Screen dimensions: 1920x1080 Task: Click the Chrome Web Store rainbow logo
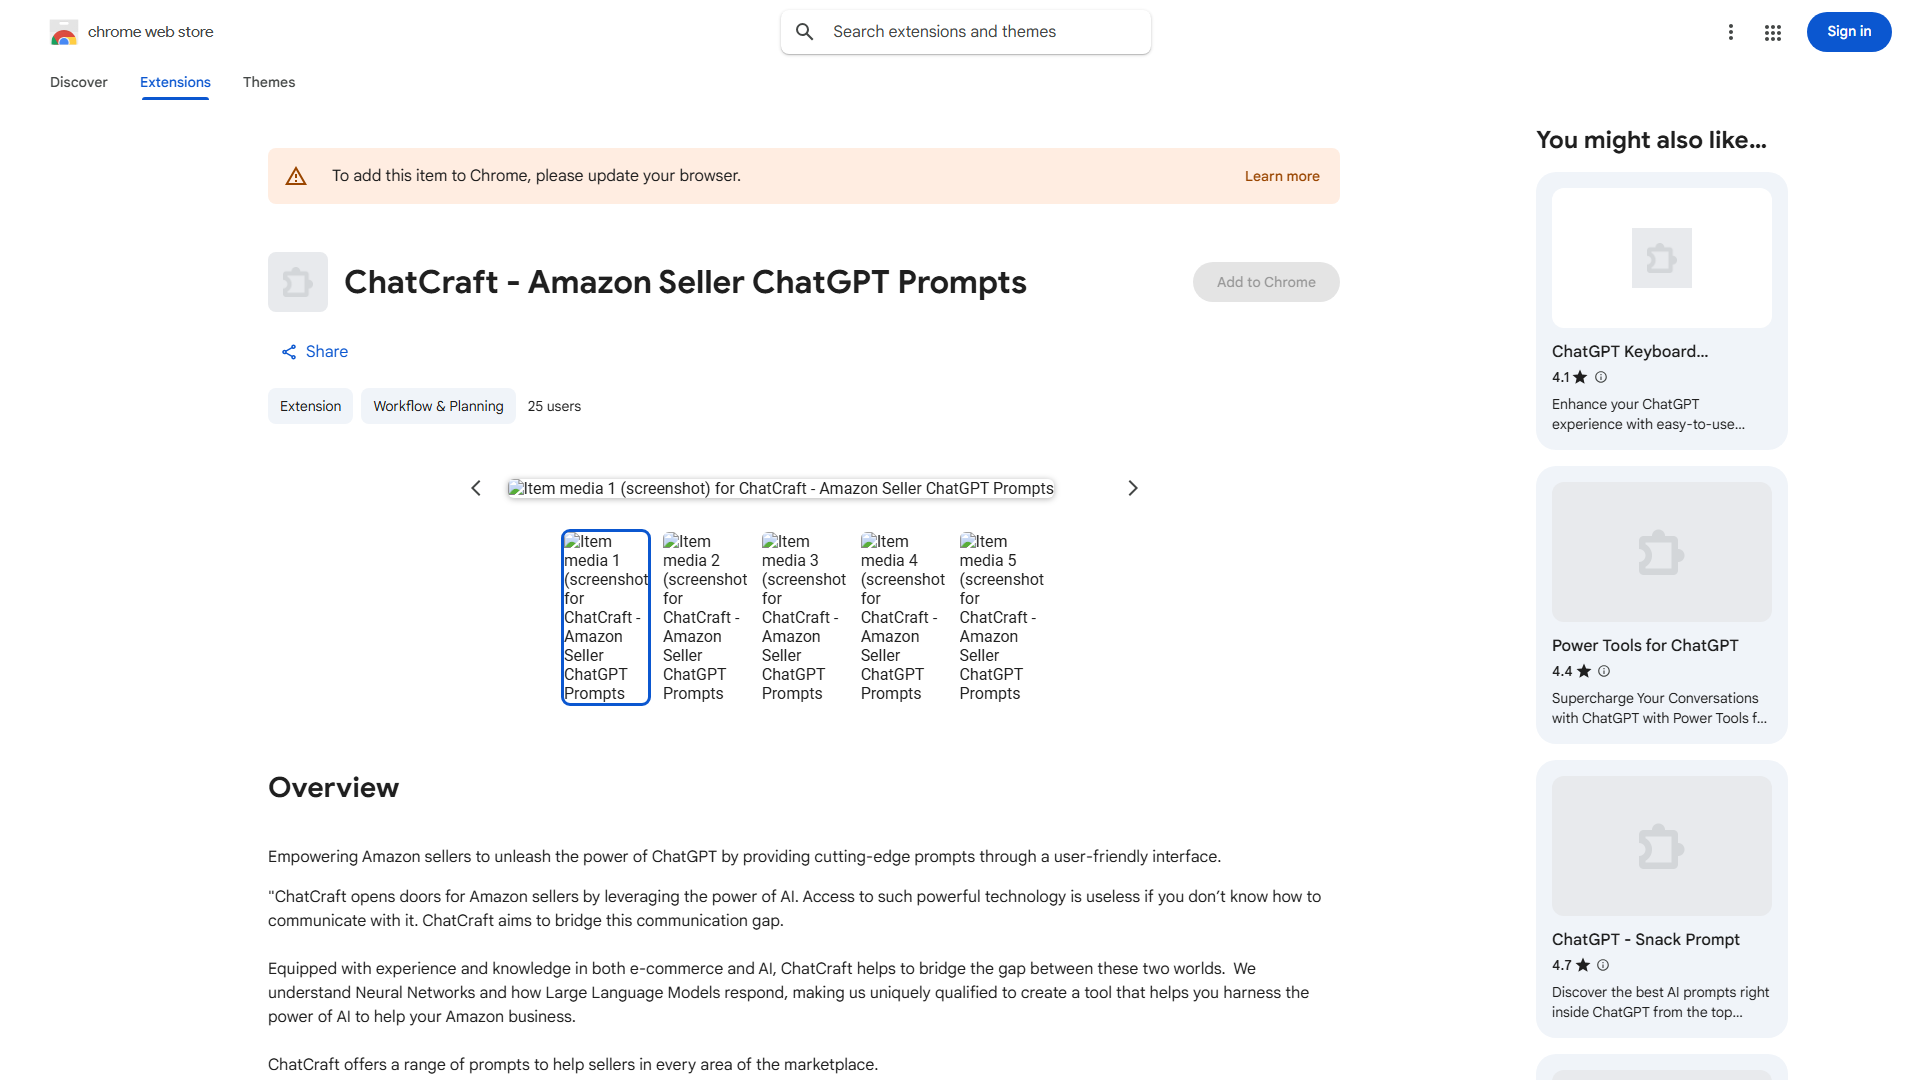64,33
